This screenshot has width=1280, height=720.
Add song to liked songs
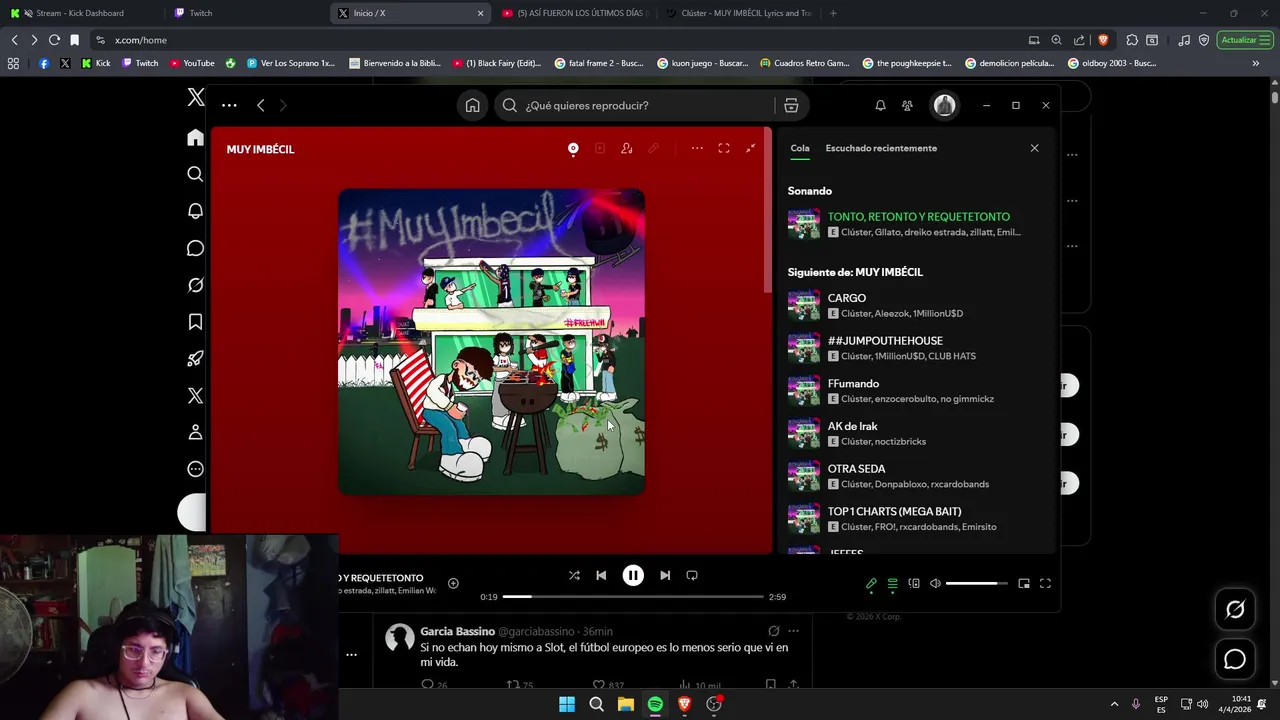point(453,583)
